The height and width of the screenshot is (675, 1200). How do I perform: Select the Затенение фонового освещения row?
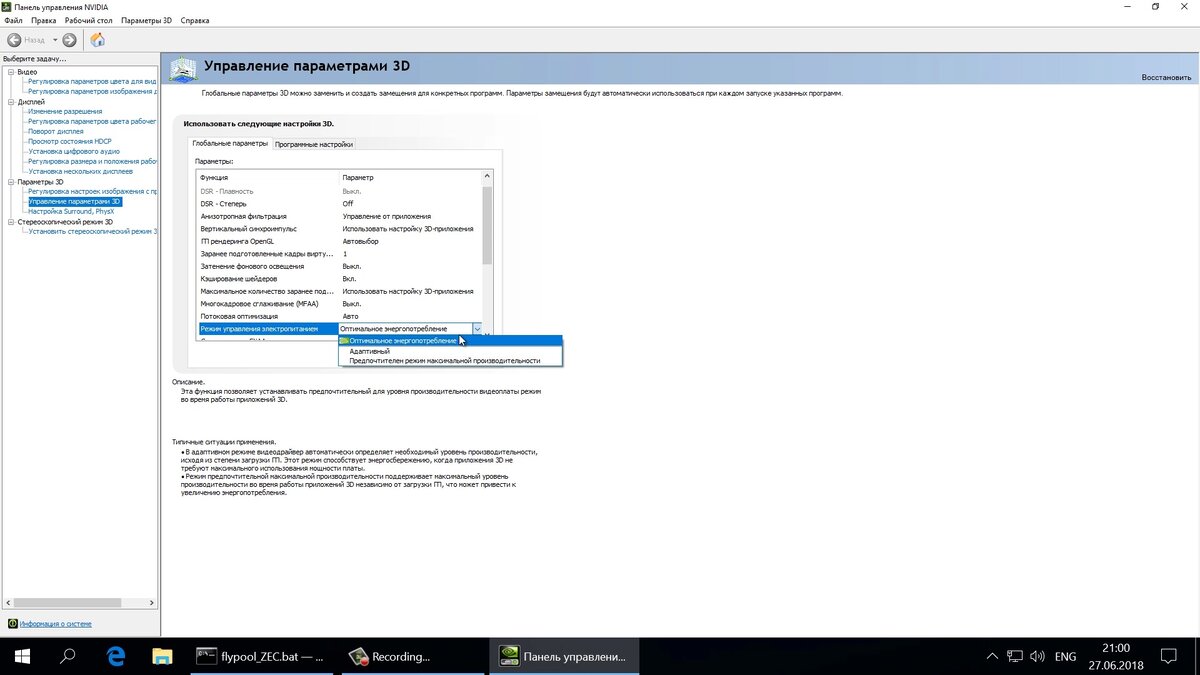click(x=339, y=266)
